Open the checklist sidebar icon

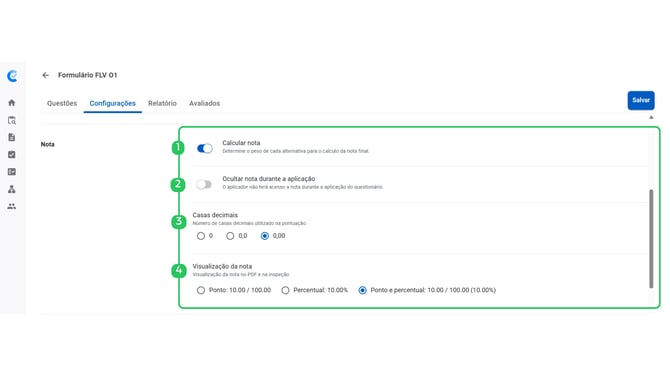point(12,155)
